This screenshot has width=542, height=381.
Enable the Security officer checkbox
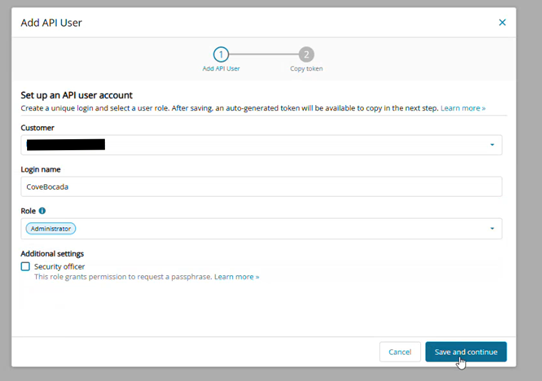[x=25, y=266]
